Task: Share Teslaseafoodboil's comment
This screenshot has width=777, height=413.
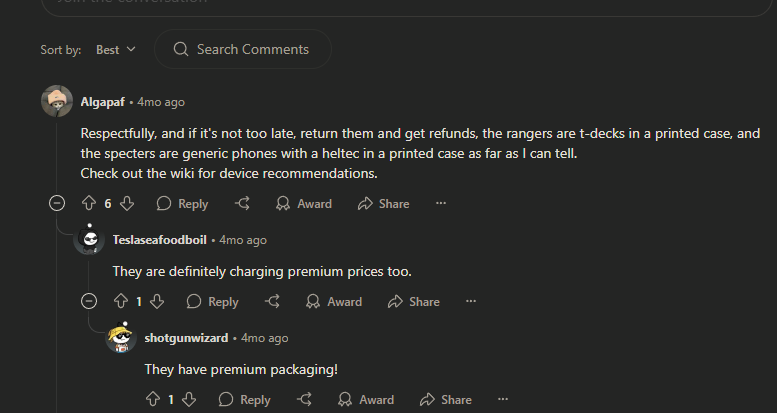Action: [x=413, y=301]
